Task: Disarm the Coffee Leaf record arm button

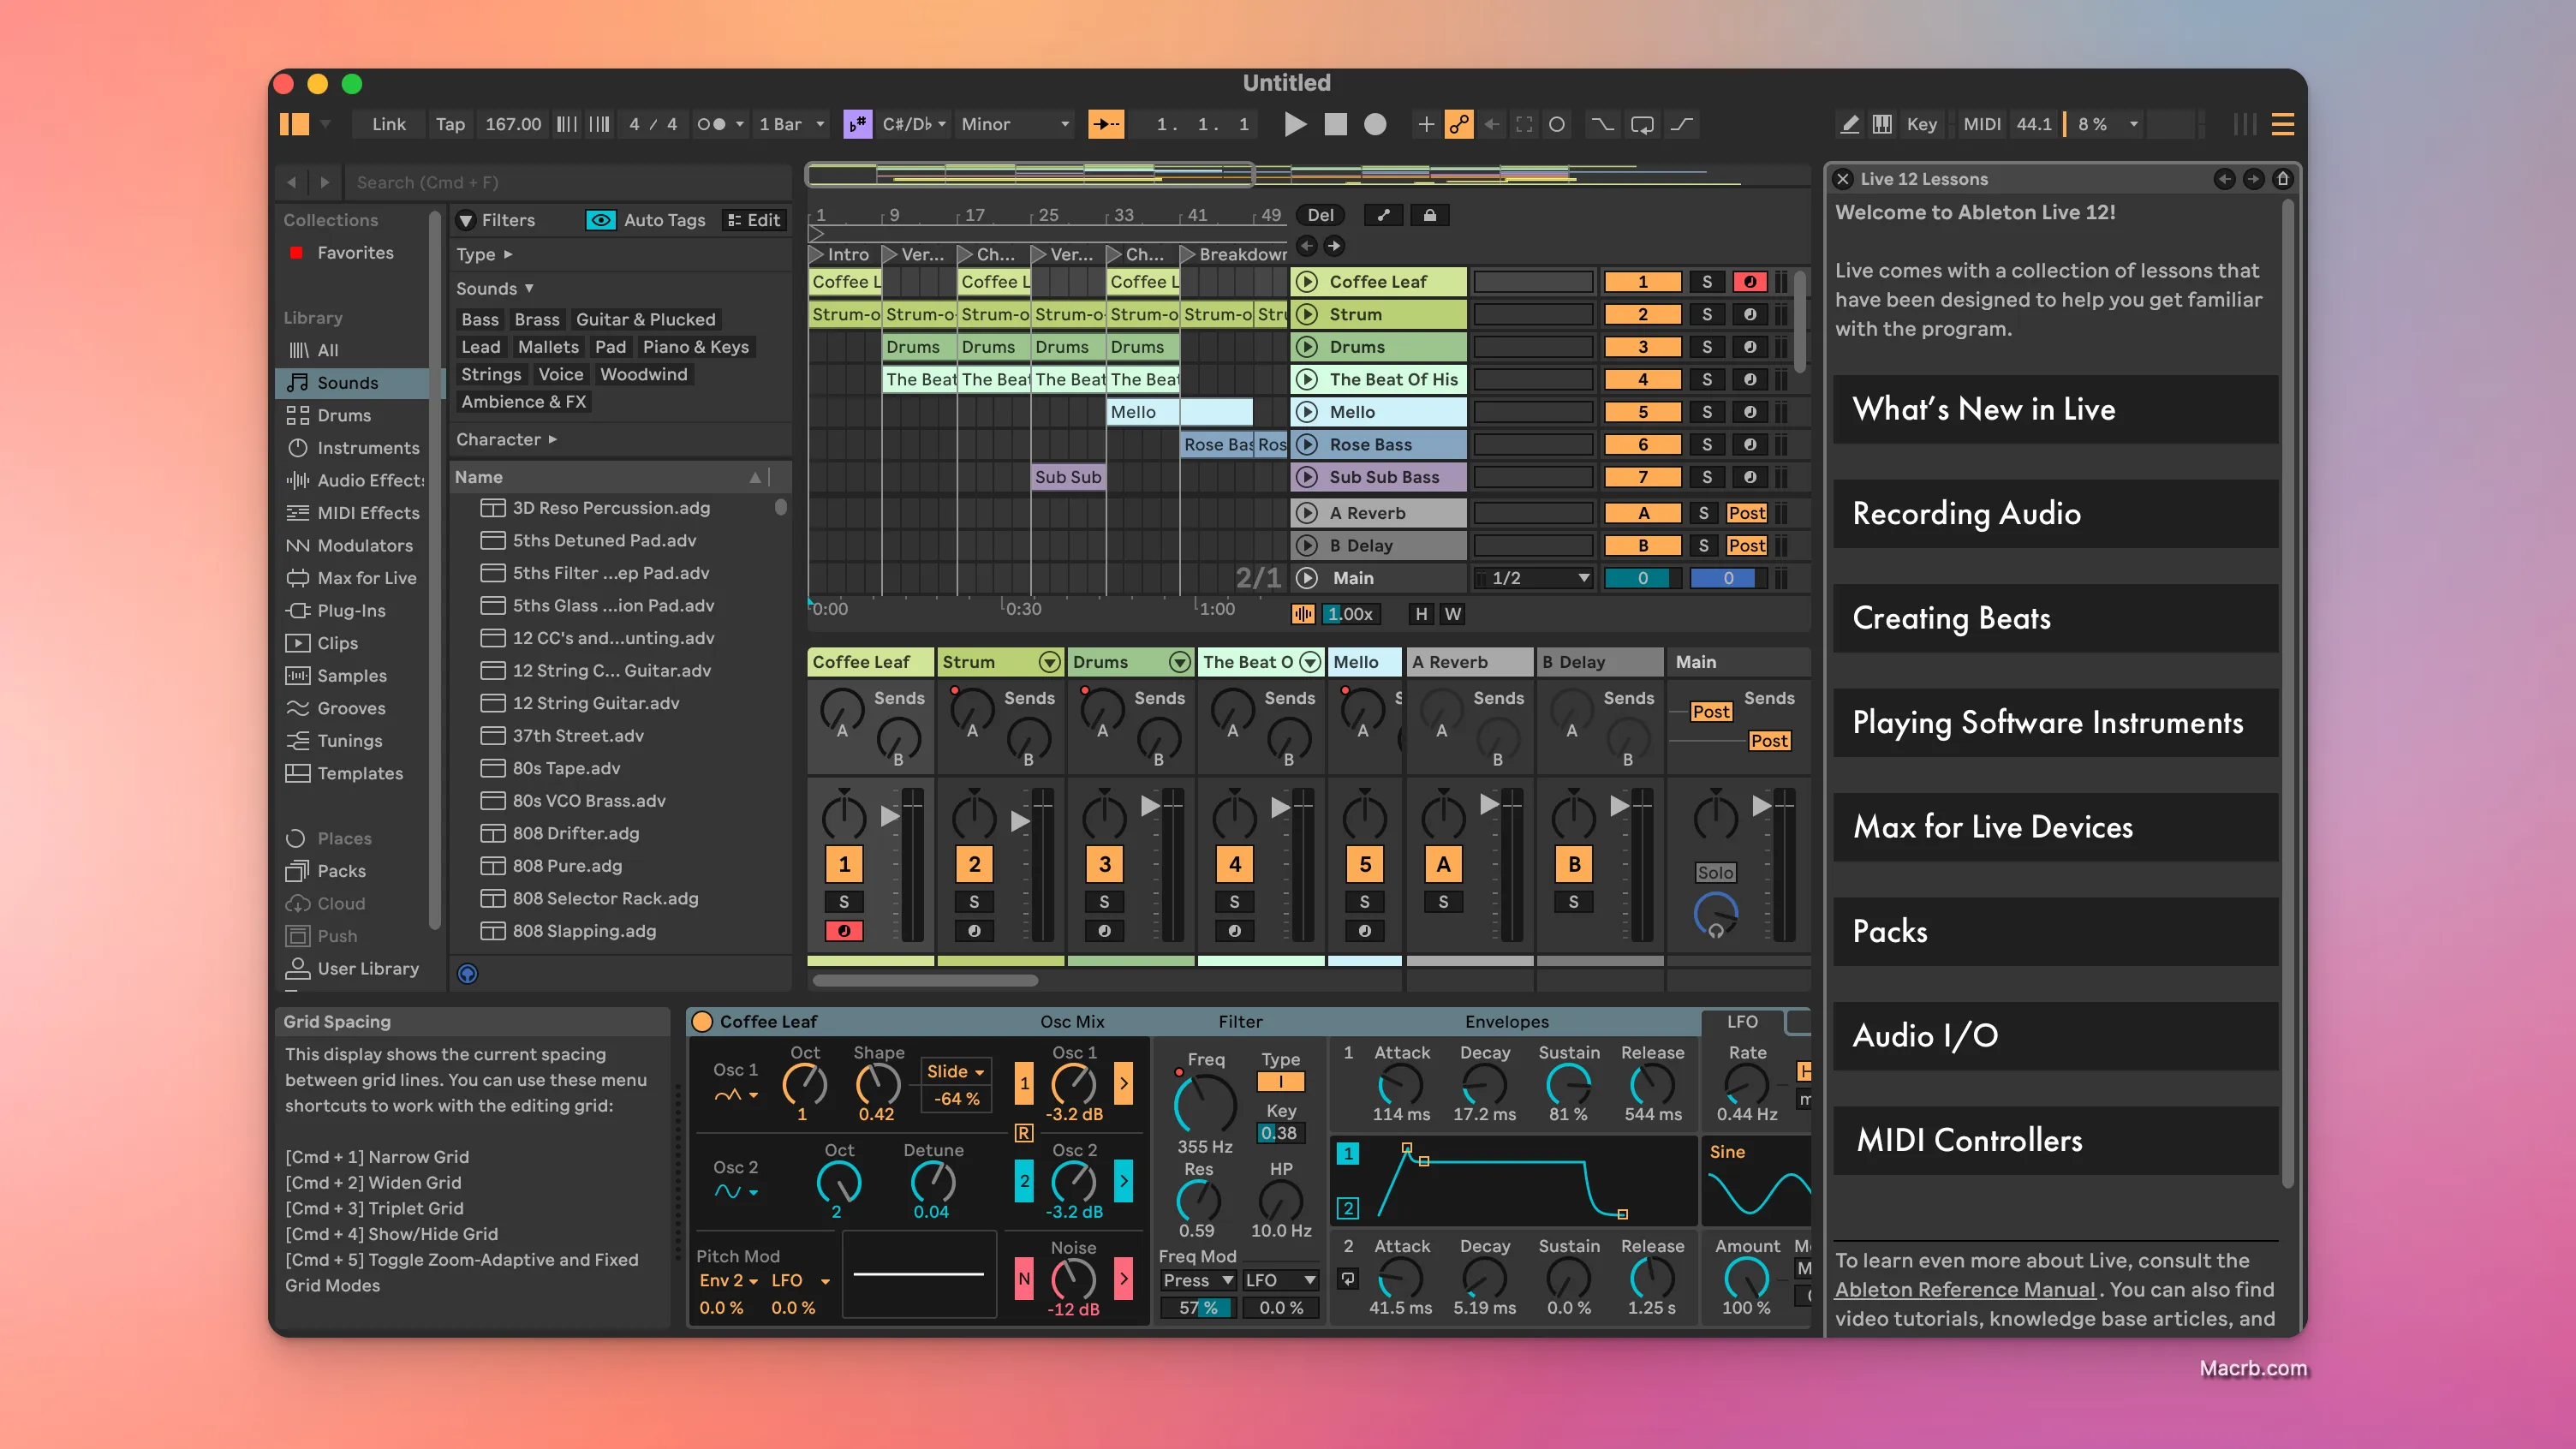Action: pyautogui.click(x=1749, y=282)
